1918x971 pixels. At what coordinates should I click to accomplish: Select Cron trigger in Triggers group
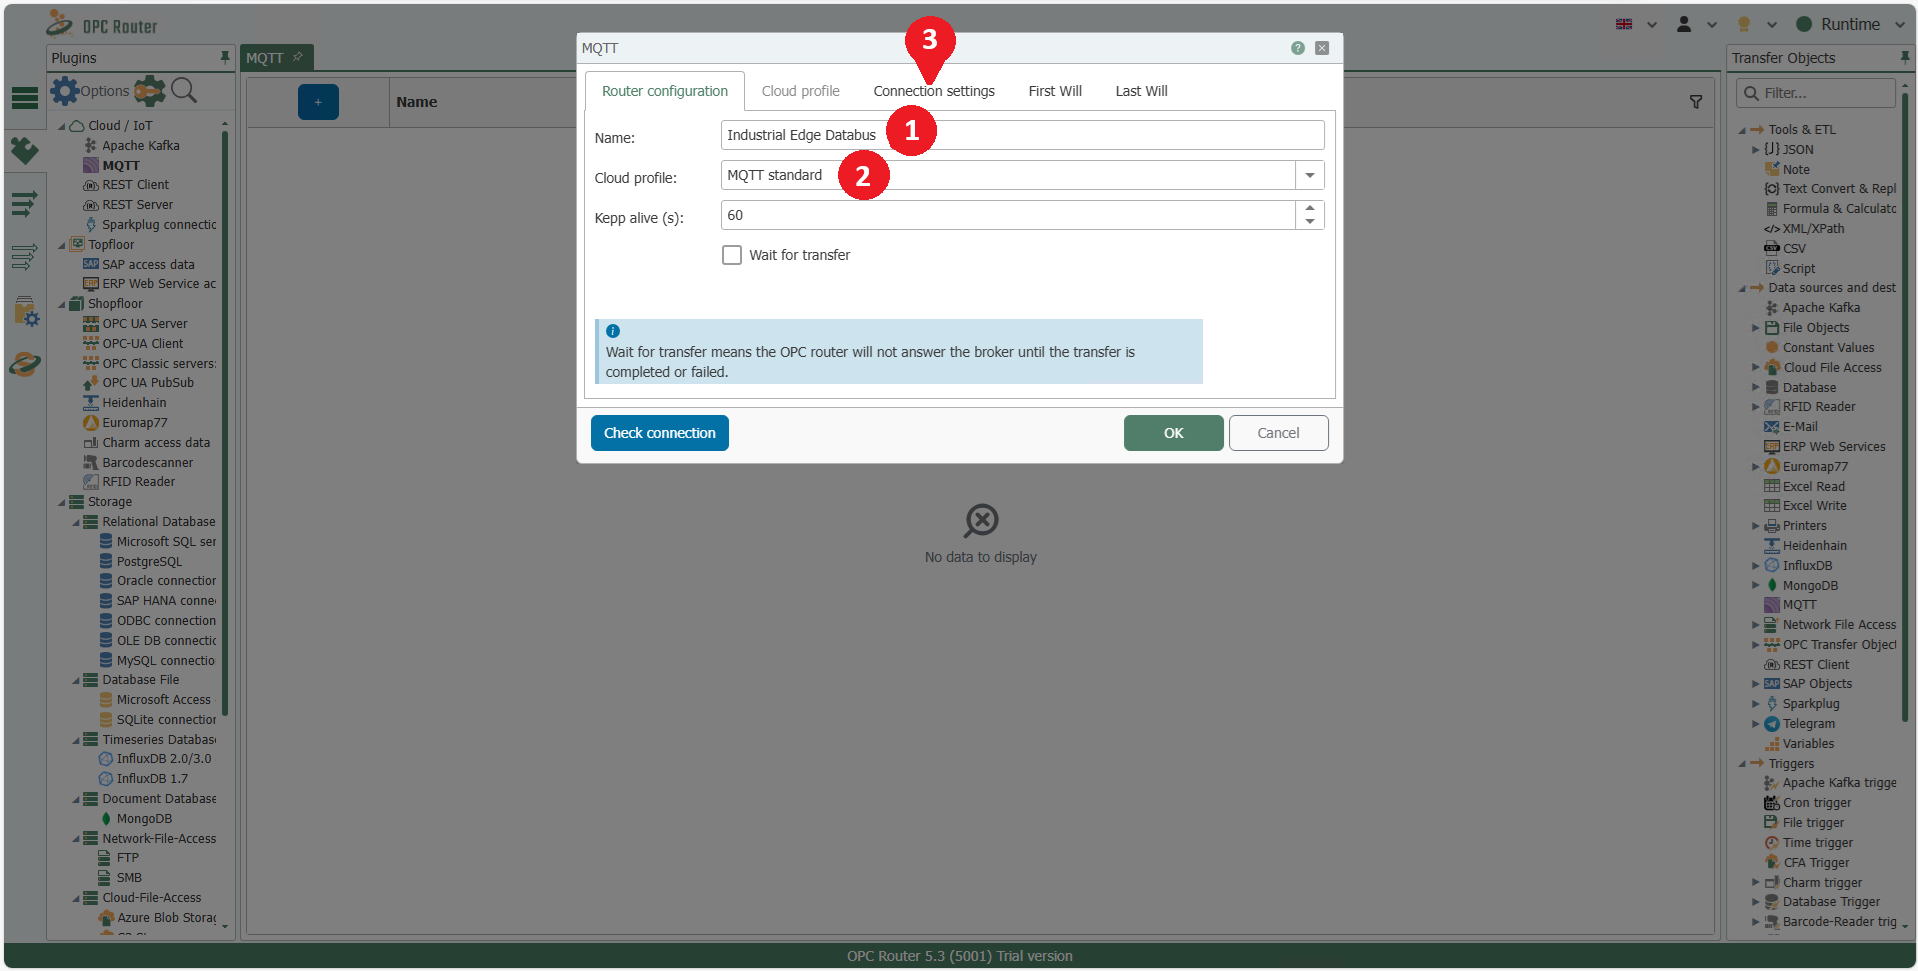[1817, 802]
